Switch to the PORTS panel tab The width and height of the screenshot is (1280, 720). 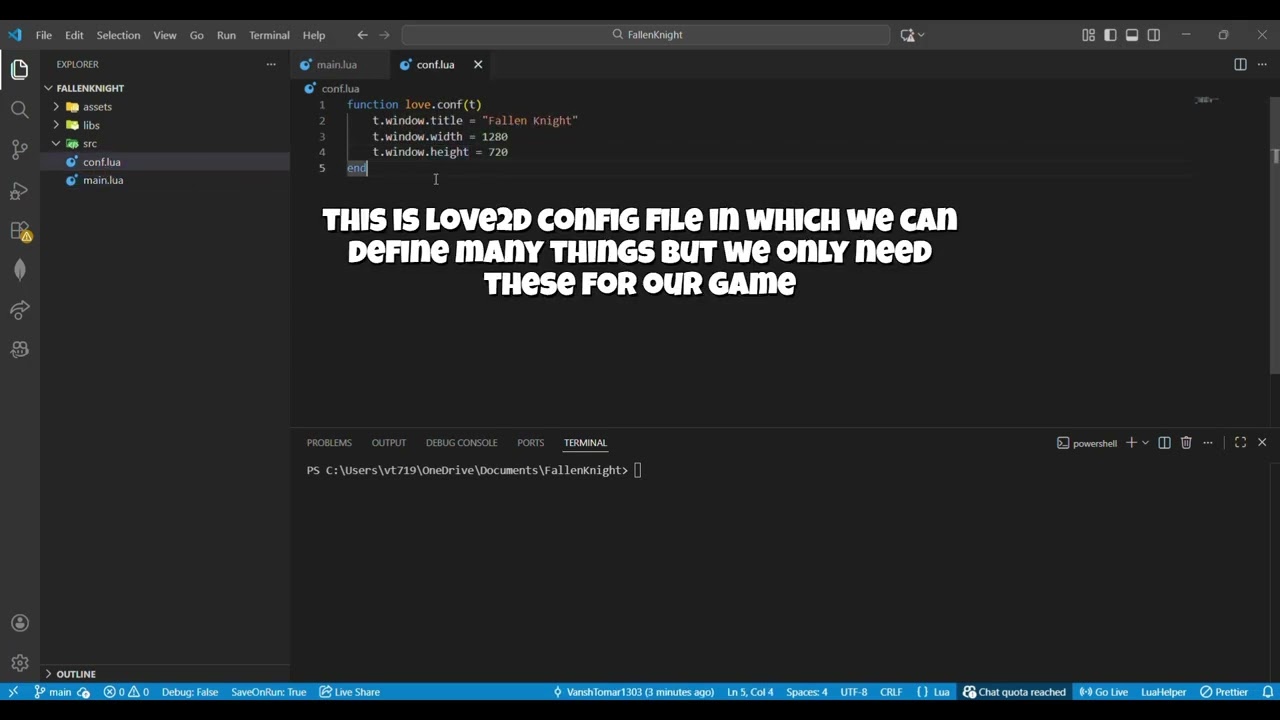(530, 443)
